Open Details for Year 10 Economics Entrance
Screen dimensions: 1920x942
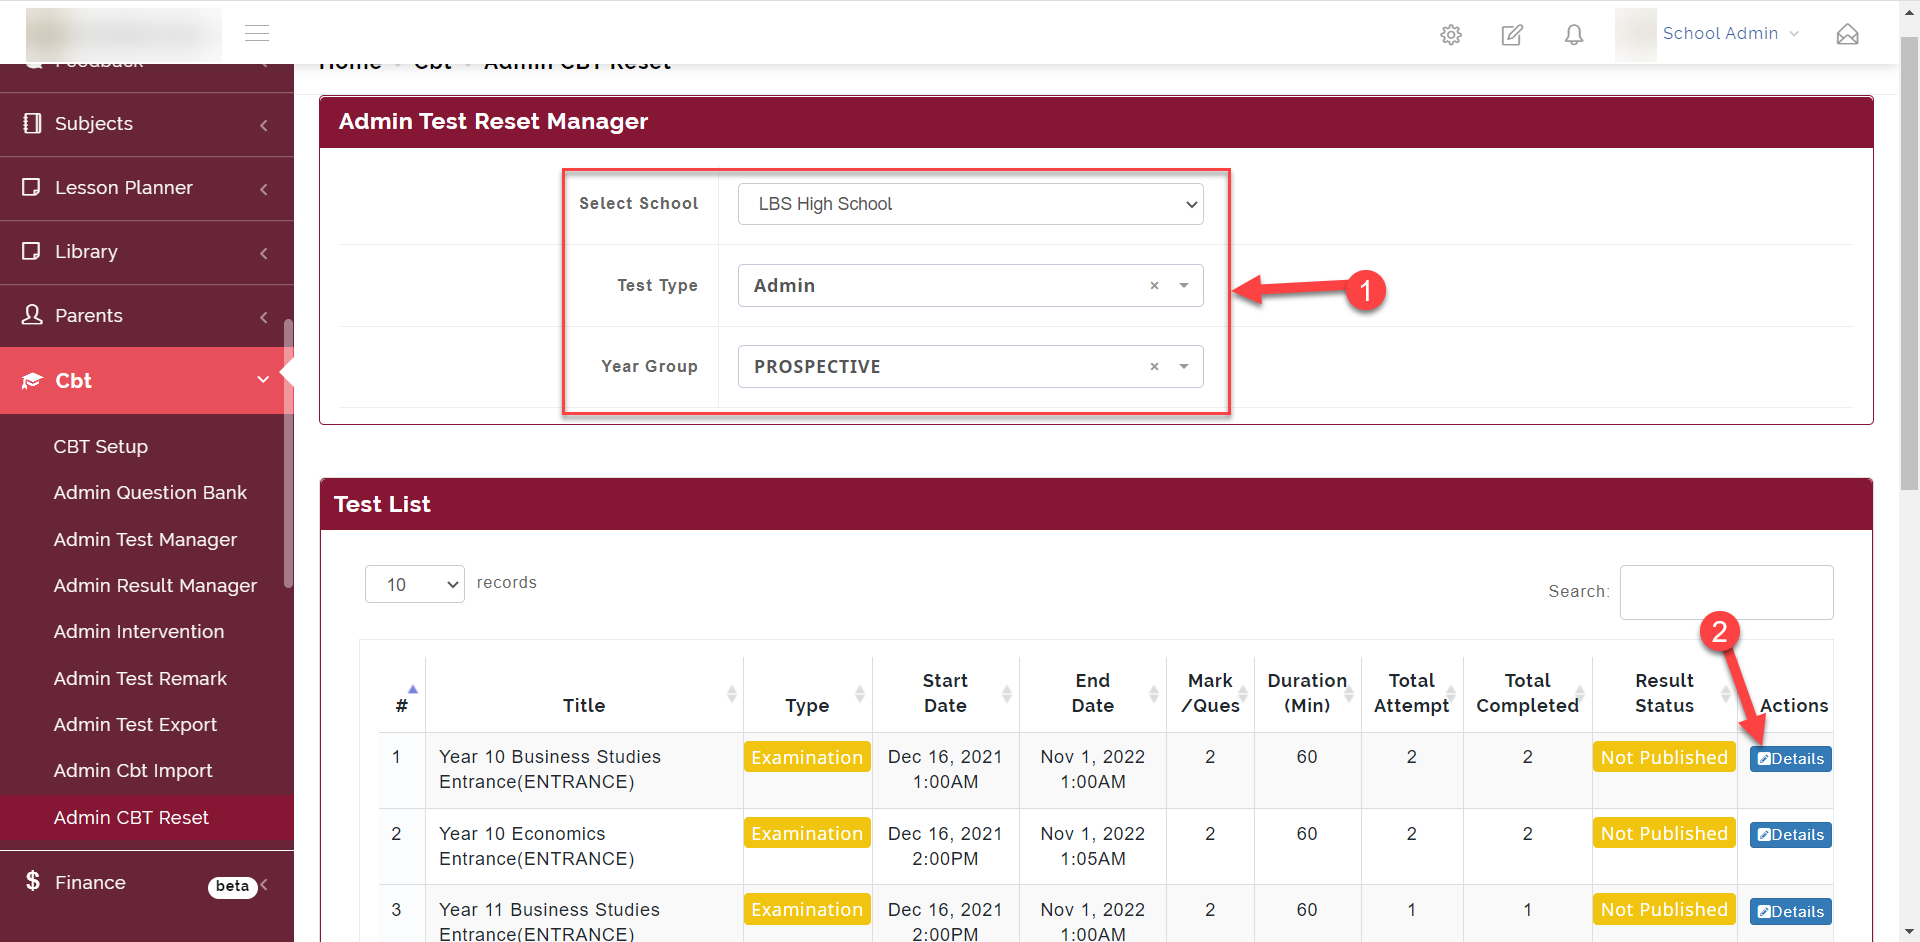click(x=1790, y=835)
